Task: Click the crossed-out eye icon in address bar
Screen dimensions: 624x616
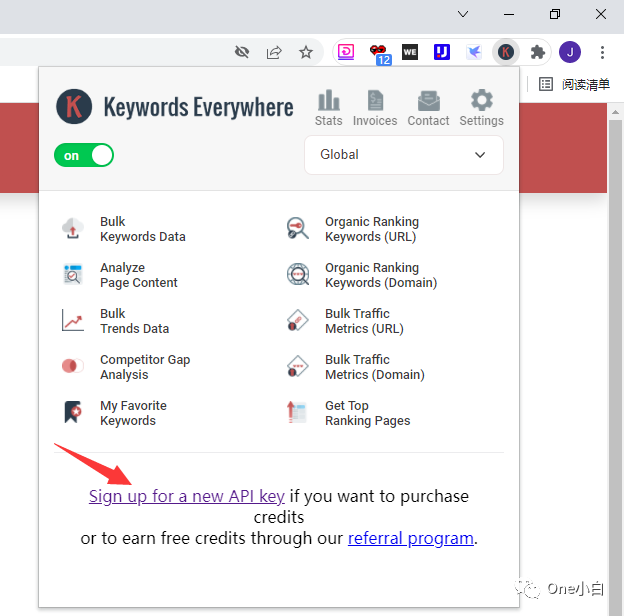Action: point(242,52)
